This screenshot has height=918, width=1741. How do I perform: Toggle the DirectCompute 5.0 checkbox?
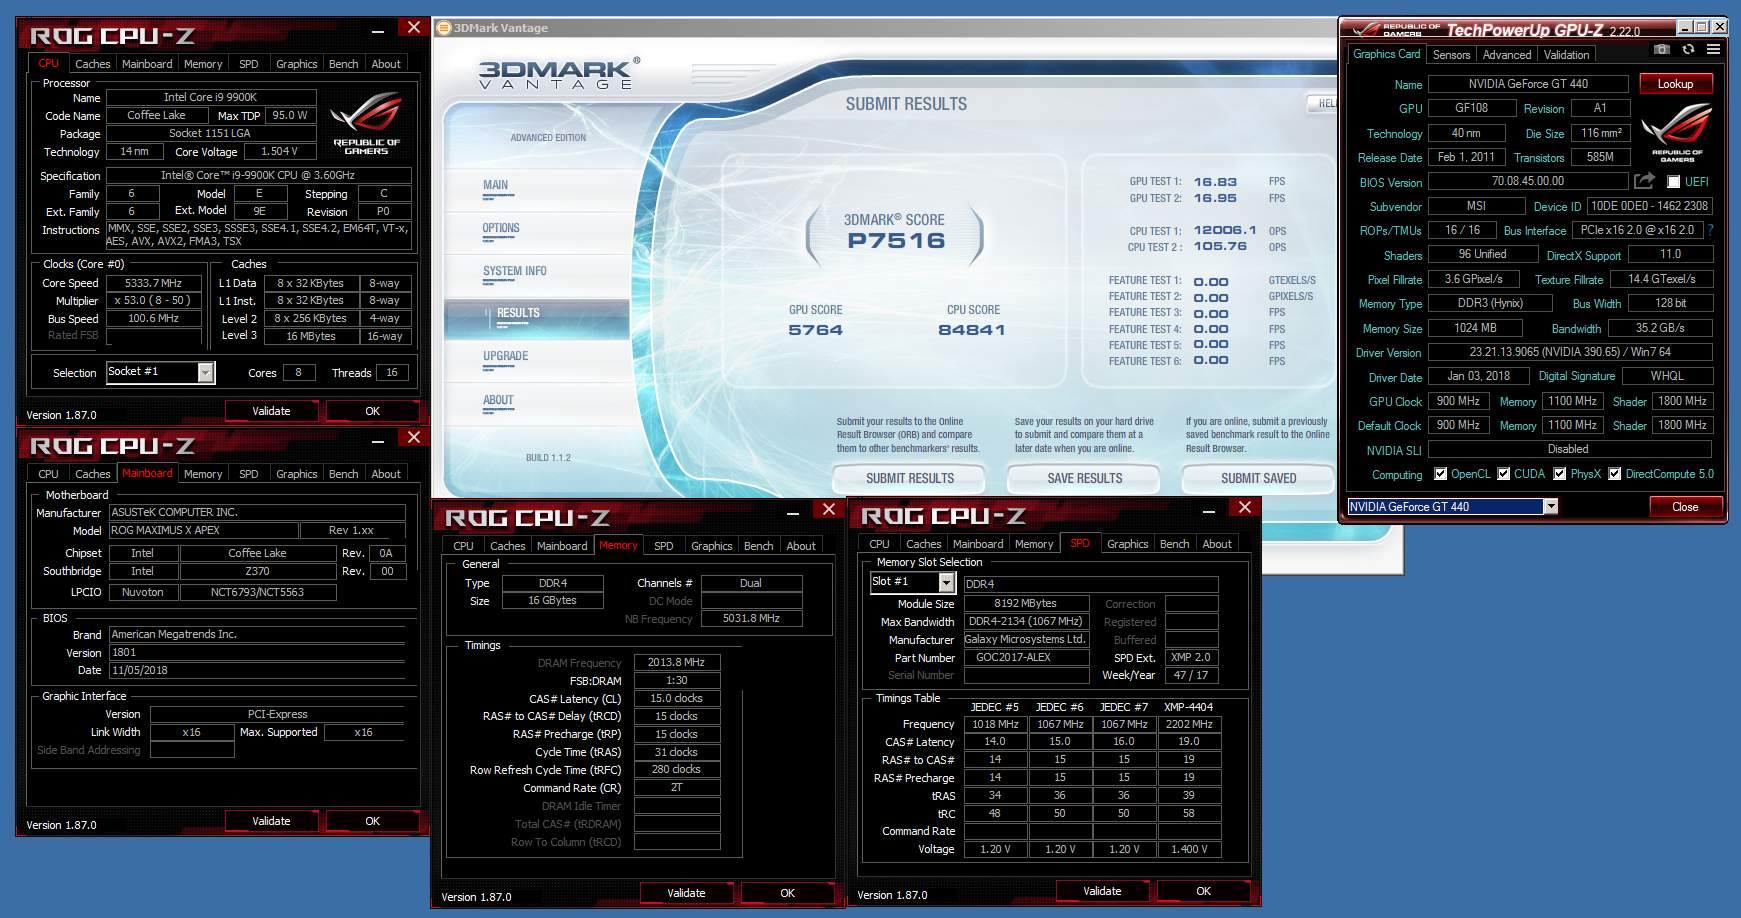(x=1614, y=474)
